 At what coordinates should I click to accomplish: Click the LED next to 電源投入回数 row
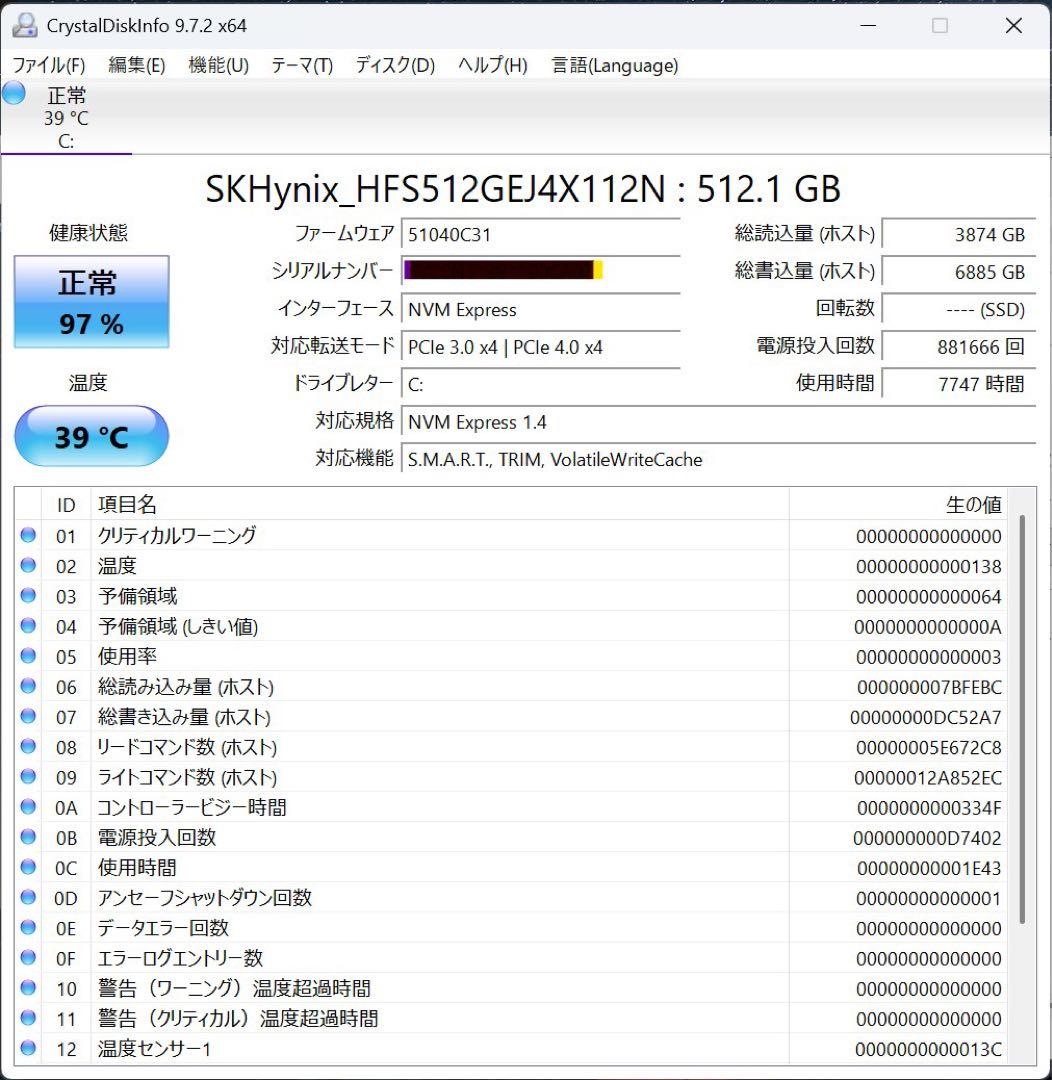pyautogui.click(x=27, y=838)
